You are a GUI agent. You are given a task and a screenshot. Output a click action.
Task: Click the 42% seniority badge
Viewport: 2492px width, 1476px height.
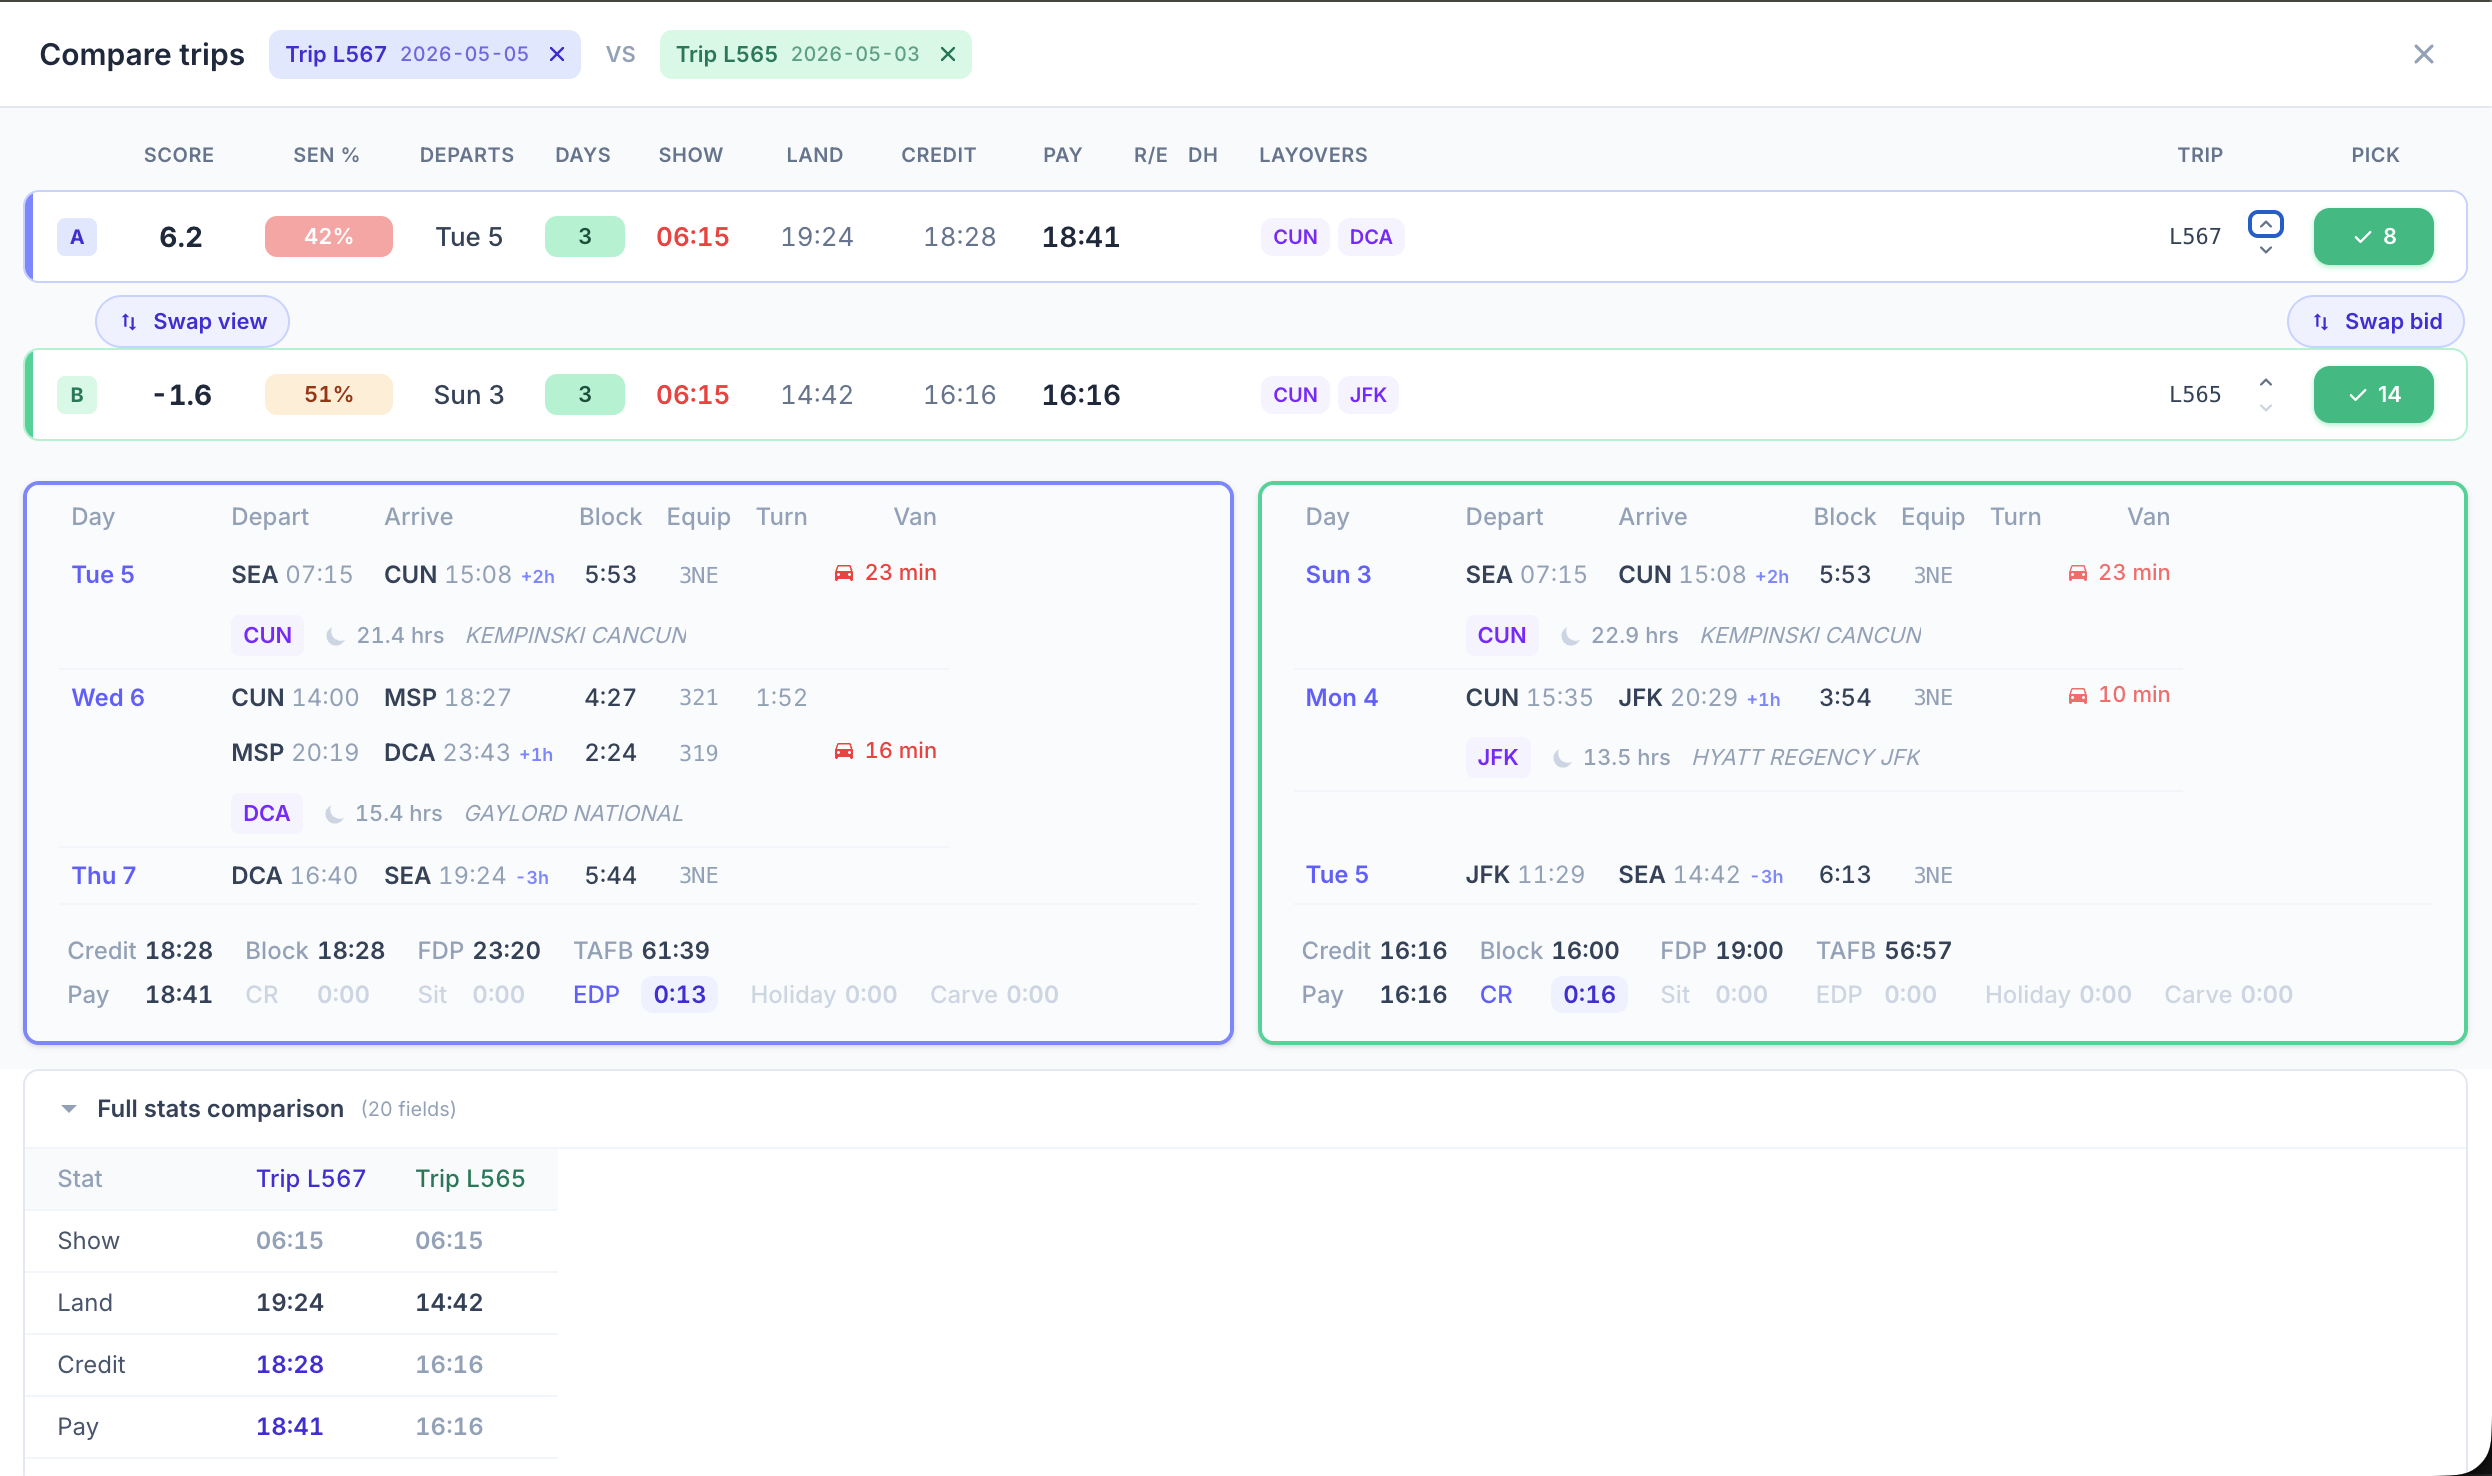pos(328,237)
